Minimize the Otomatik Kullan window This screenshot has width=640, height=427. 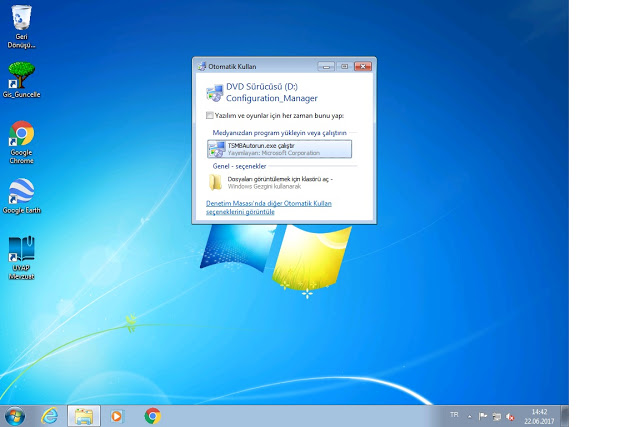pos(326,66)
